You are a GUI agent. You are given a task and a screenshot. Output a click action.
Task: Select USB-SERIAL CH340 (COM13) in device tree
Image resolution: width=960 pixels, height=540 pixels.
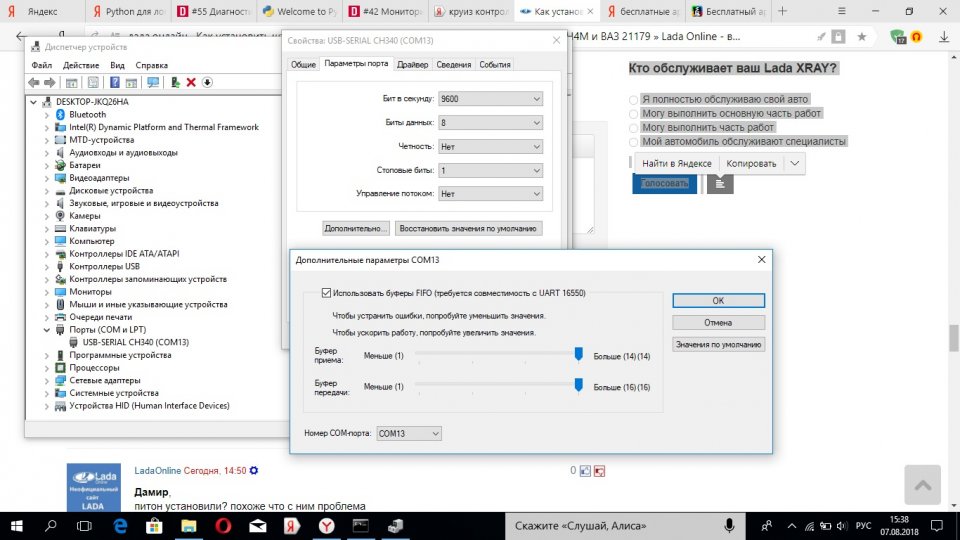coord(135,342)
